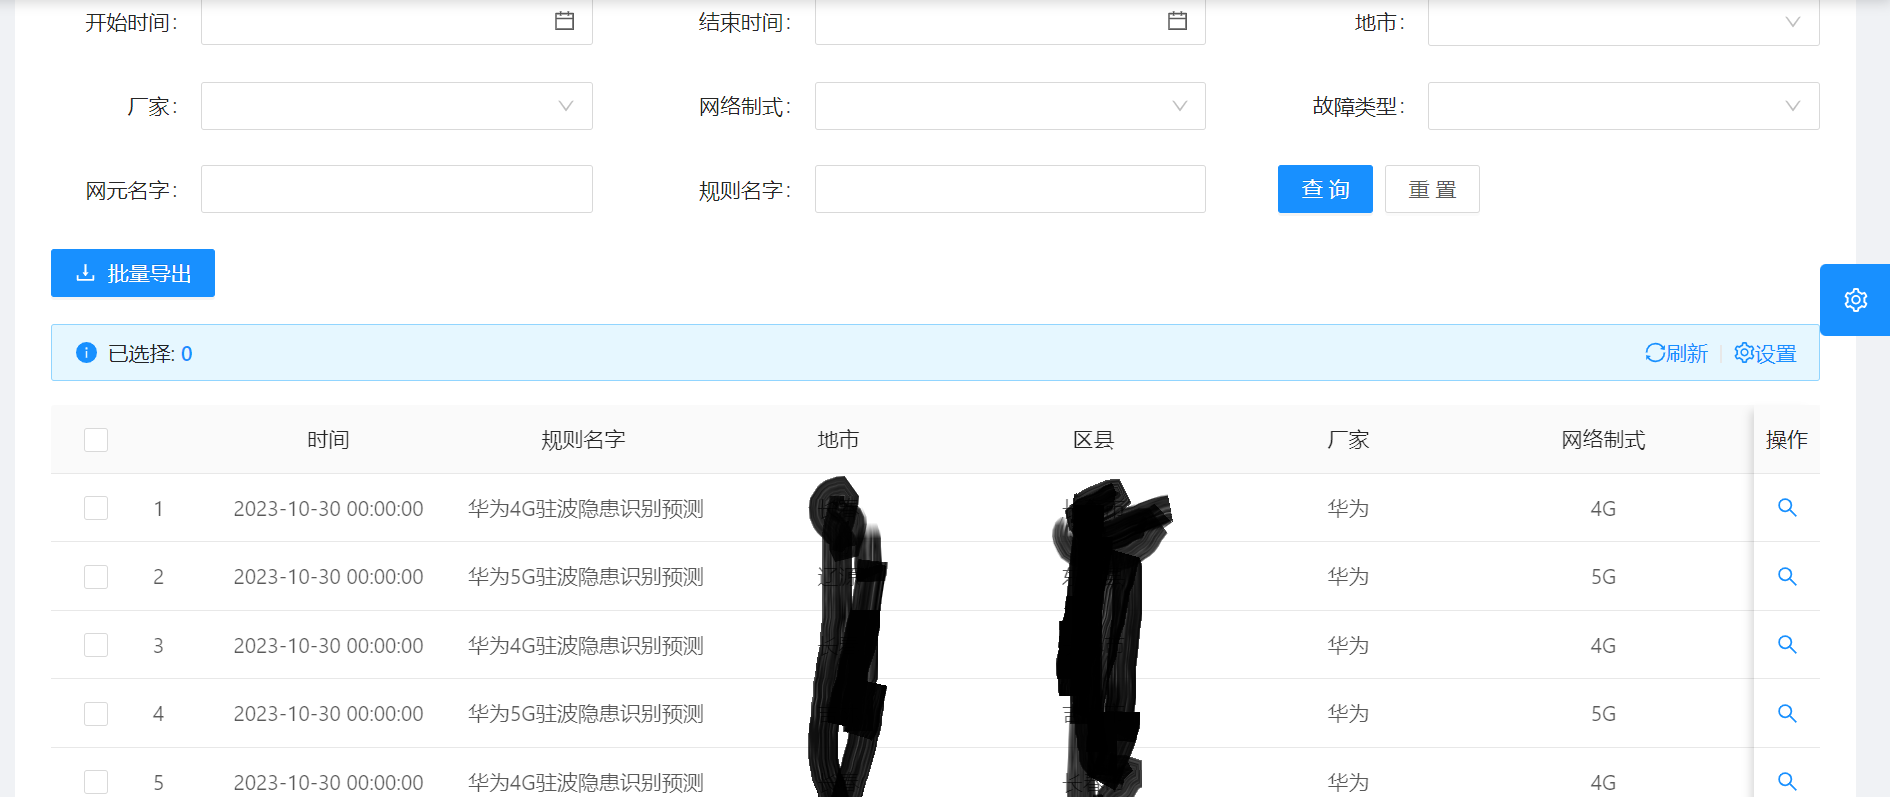Click the row 3 time cell
The image size is (1890, 797).
click(328, 646)
